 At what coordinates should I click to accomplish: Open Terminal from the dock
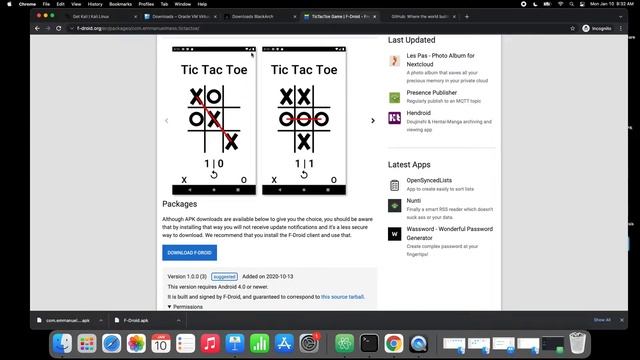(x=369, y=343)
